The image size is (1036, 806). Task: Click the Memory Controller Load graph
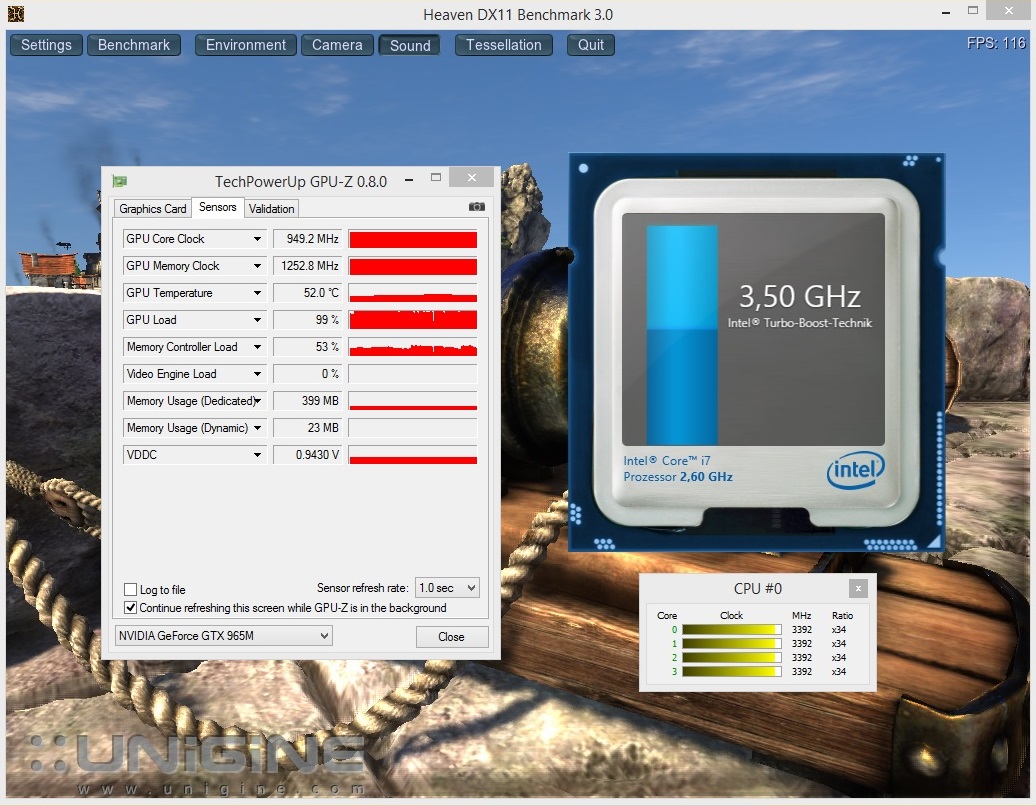(x=413, y=347)
